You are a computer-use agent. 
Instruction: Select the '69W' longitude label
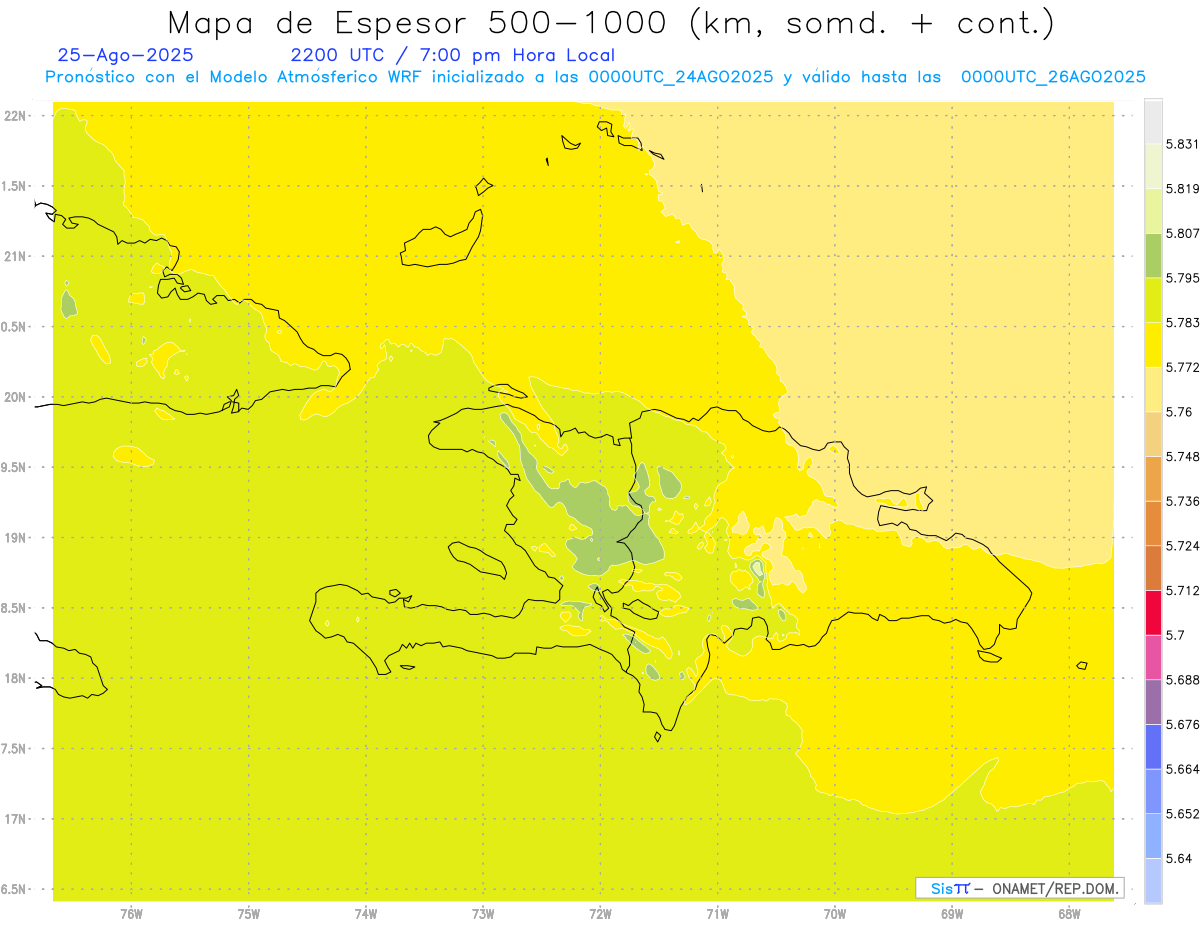[x=952, y=913]
